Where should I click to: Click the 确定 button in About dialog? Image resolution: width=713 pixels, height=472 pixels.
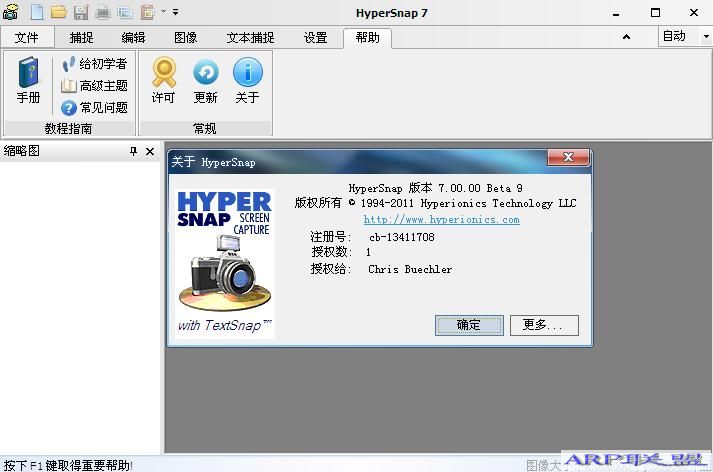(x=469, y=325)
